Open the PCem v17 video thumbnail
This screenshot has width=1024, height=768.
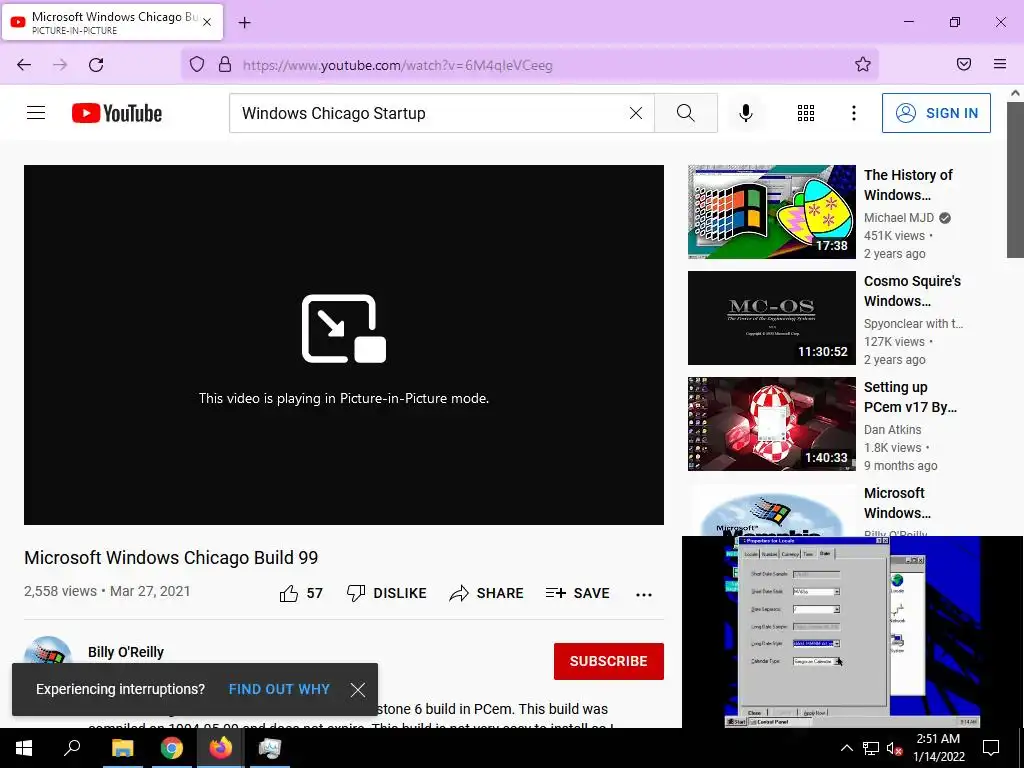(x=771, y=423)
